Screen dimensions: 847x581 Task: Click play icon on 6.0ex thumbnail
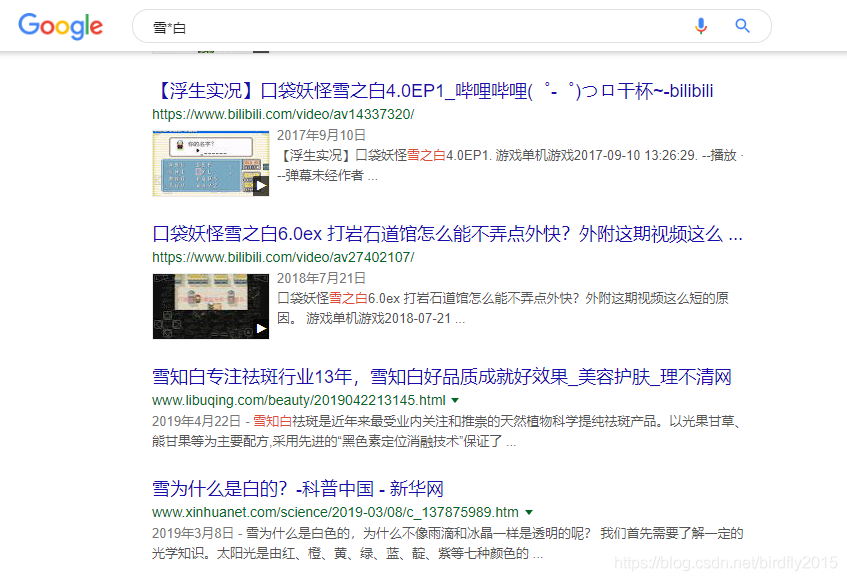[261, 328]
